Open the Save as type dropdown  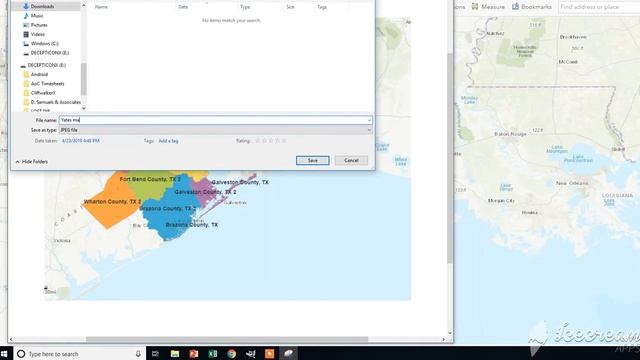coord(216,130)
